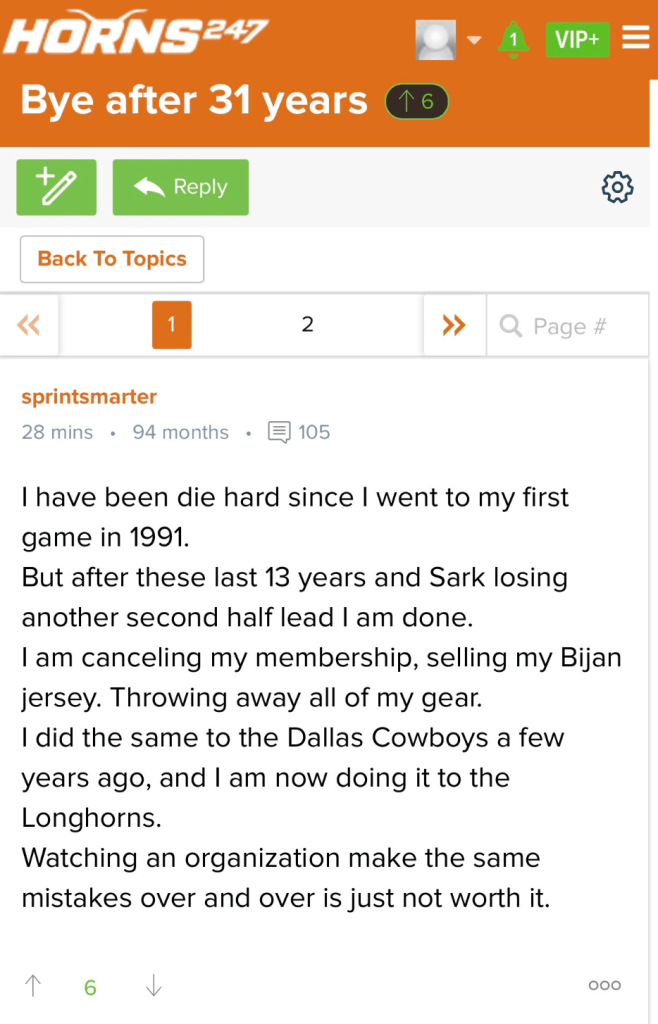
Task: Open topic settings gear icon
Action: [x=617, y=187]
